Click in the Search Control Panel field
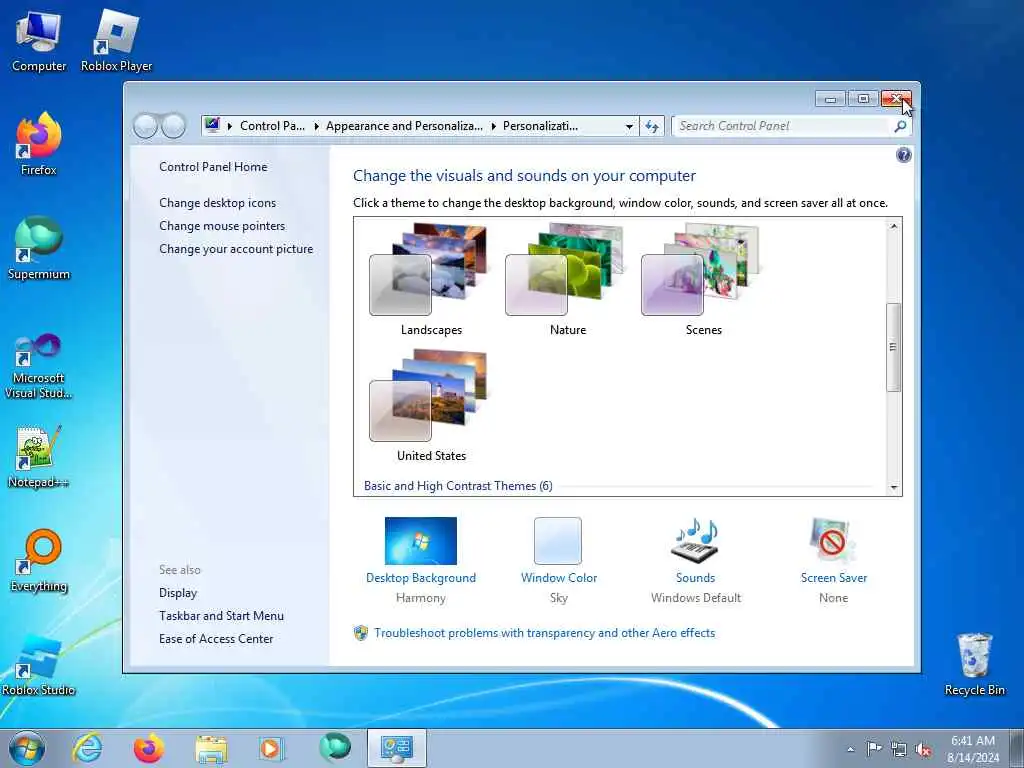1024x768 pixels. pyautogui.click(x=784, y=126)
